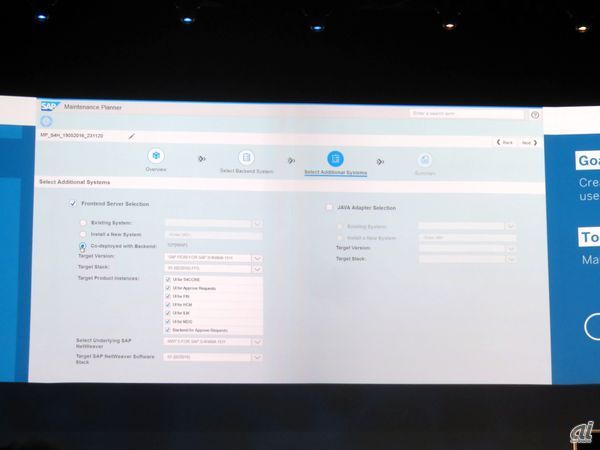Screen dimensions: 600x450
Task: Toggle the Frontend Server Selection checkbox
Action: [x=72, y=204]
